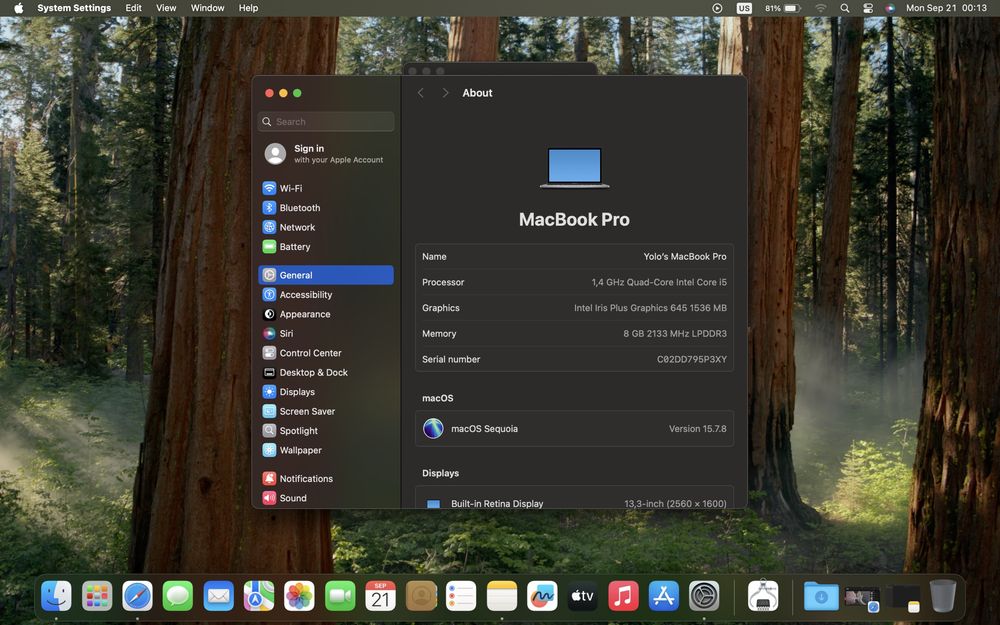The image size is (1000, 625).
Task: Open Photos from the Dock
Action: (299, 597)
